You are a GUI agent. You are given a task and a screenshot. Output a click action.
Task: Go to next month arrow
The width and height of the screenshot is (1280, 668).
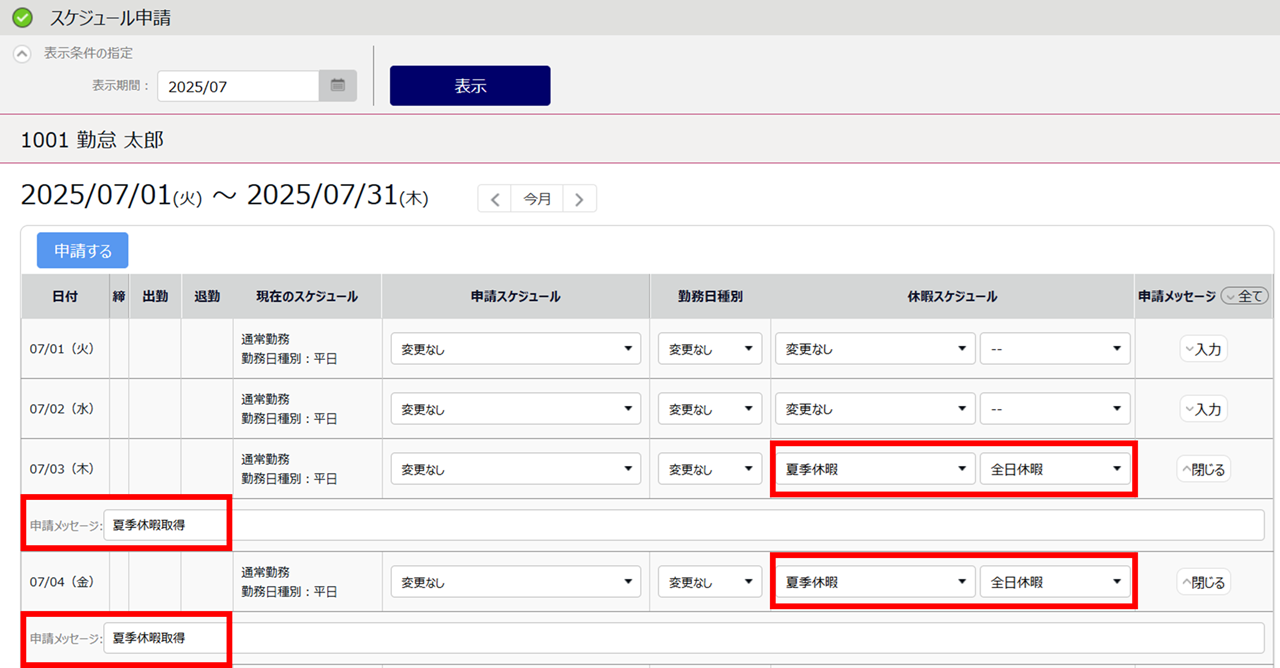point(579,198)
